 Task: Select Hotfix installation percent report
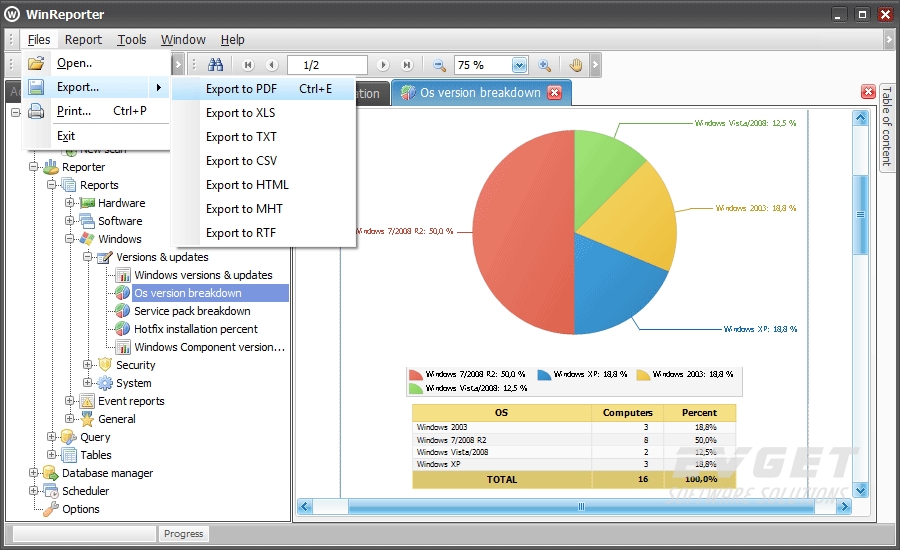coord(196,329)
